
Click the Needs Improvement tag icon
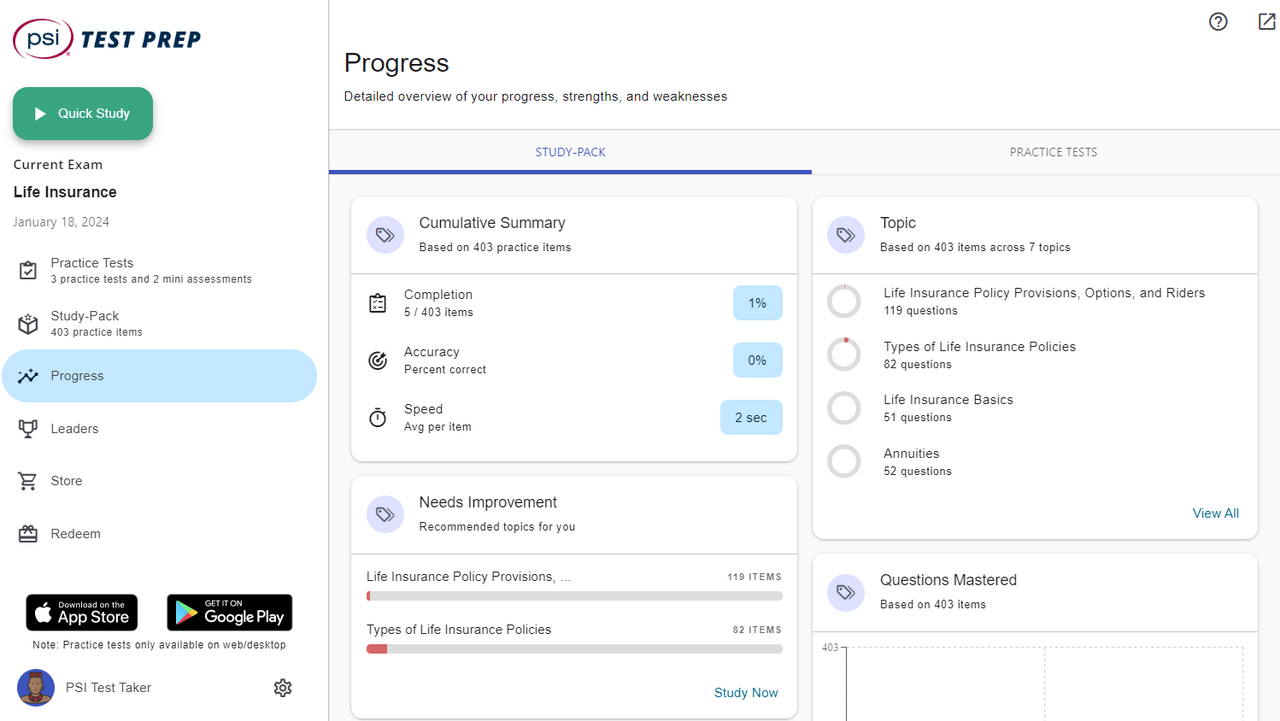click(385, 514)
